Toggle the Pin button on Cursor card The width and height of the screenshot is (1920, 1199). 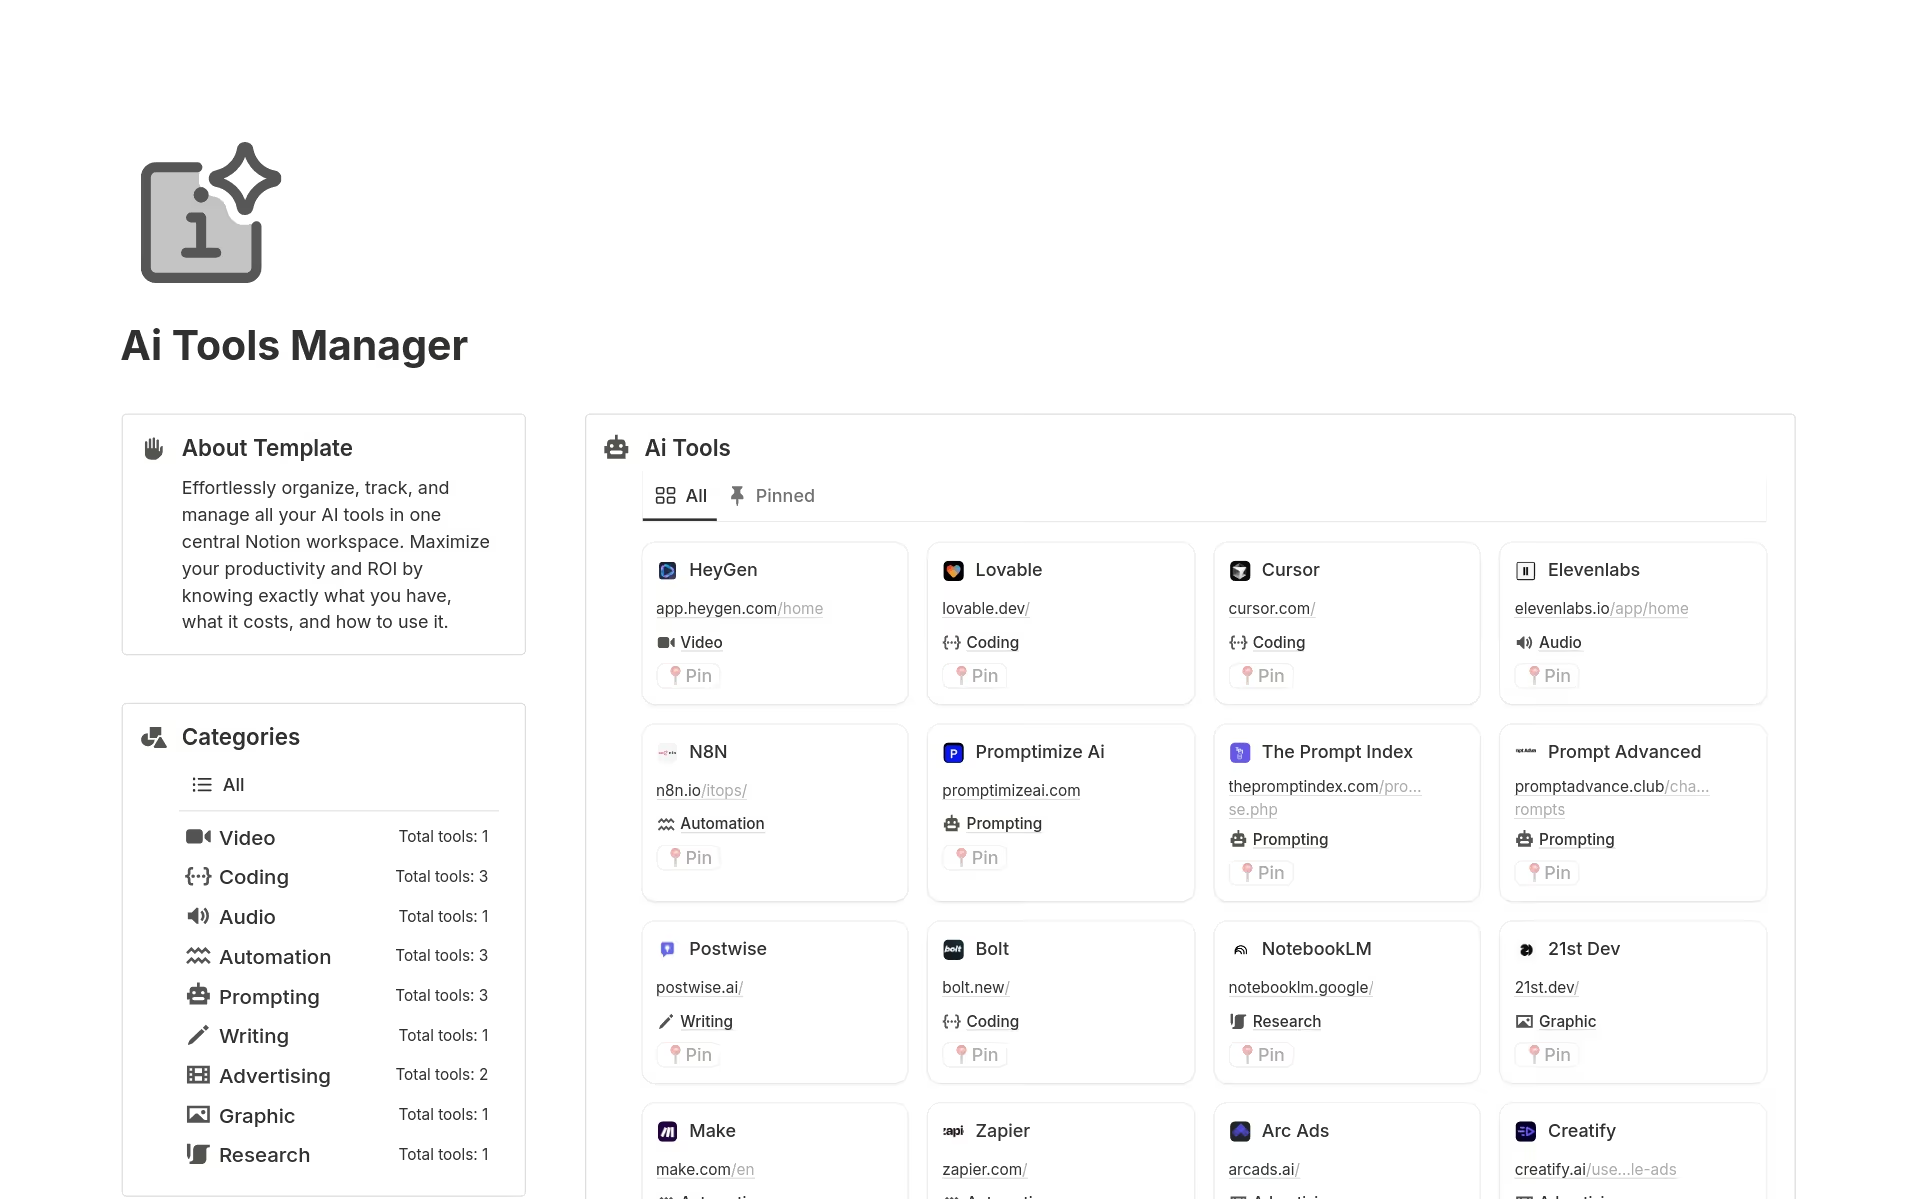click(1262, 676)
